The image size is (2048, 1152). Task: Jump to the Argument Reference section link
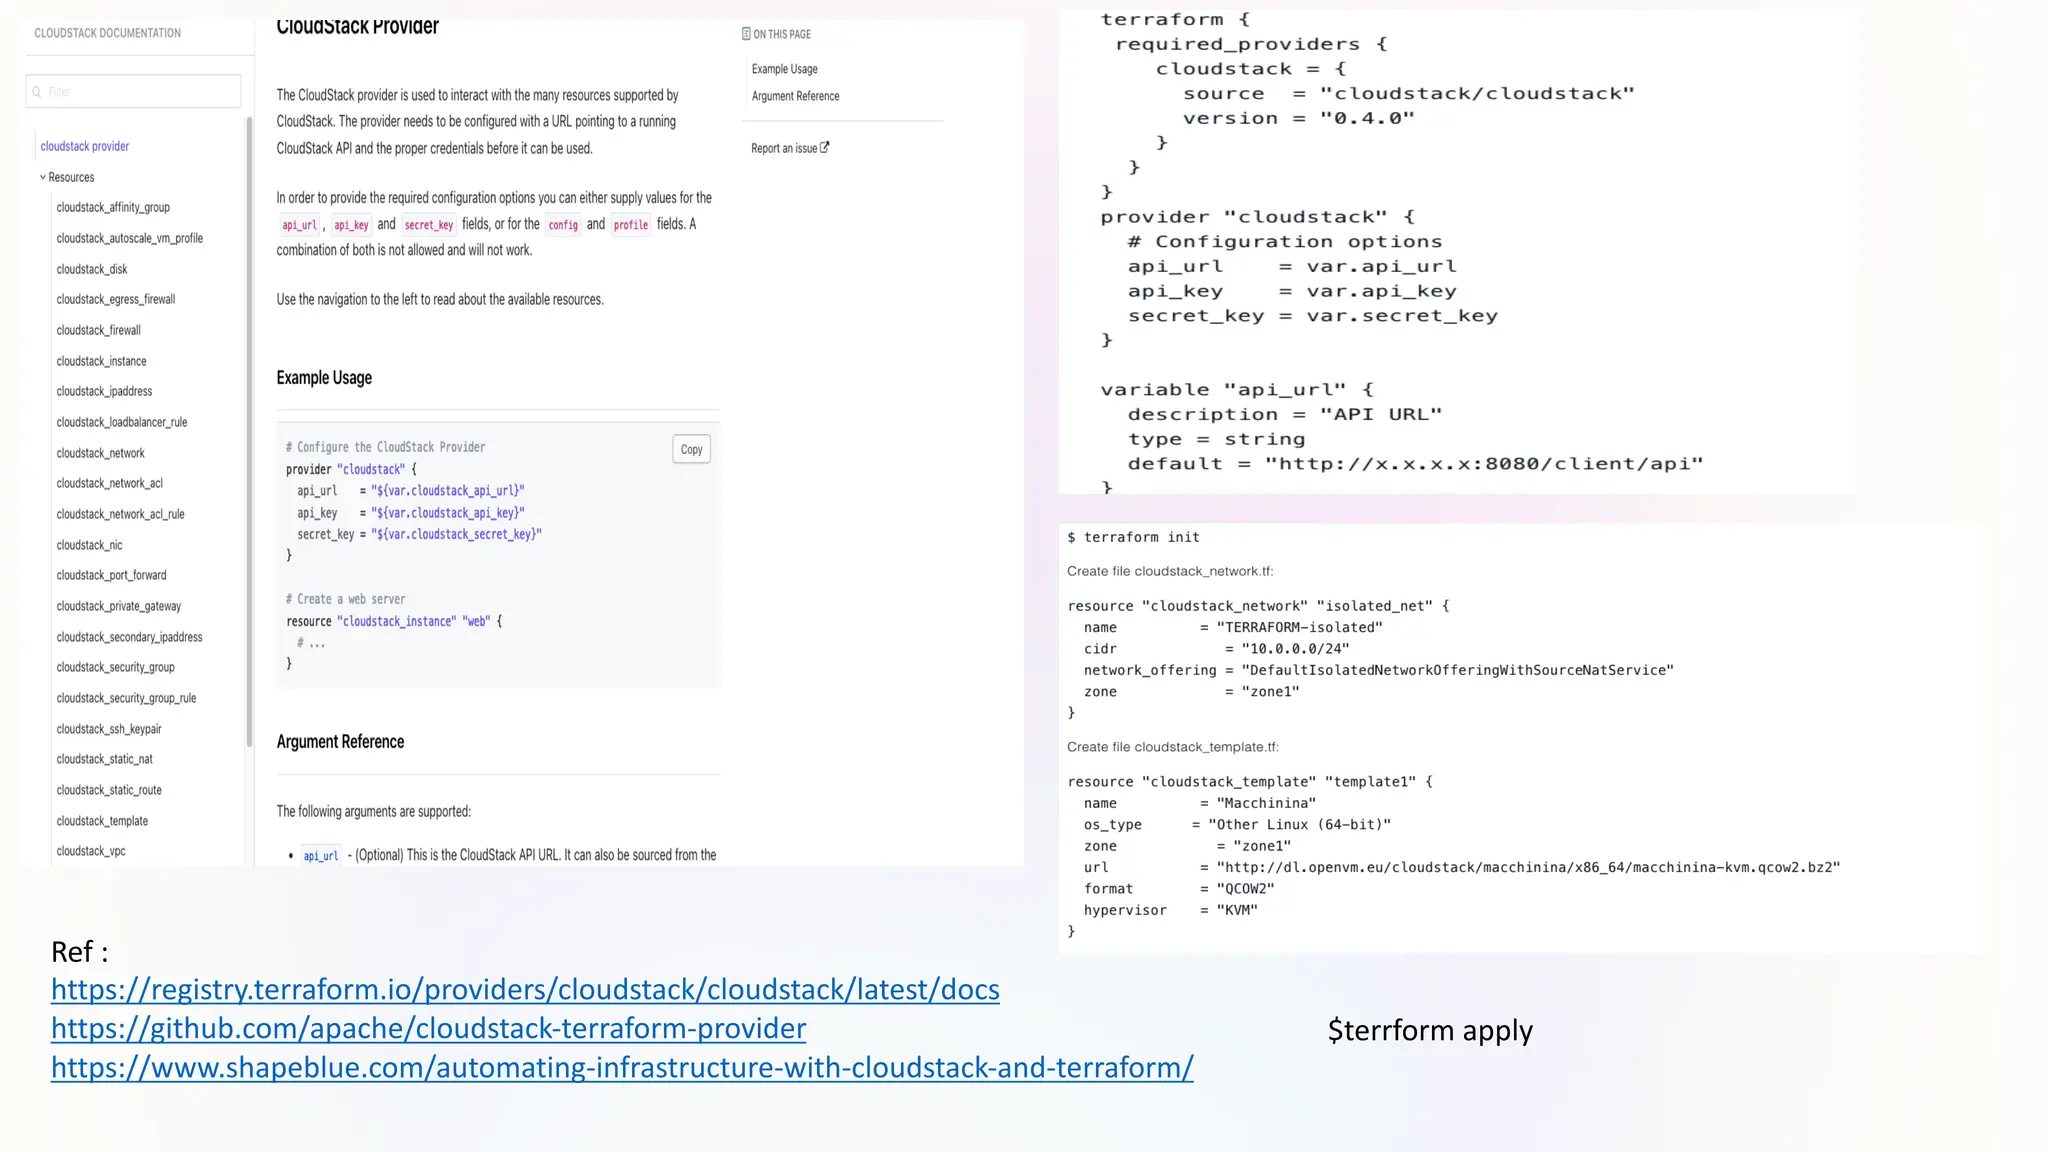click(795, 96)
